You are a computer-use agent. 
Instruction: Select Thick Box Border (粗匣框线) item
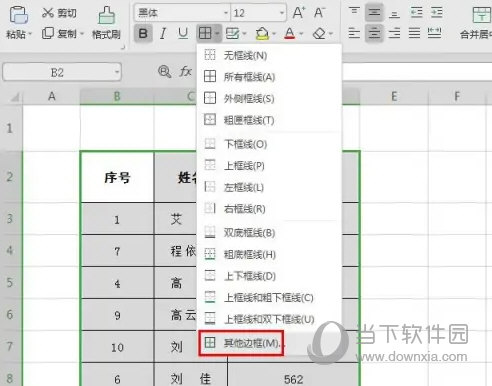[269, 120]
